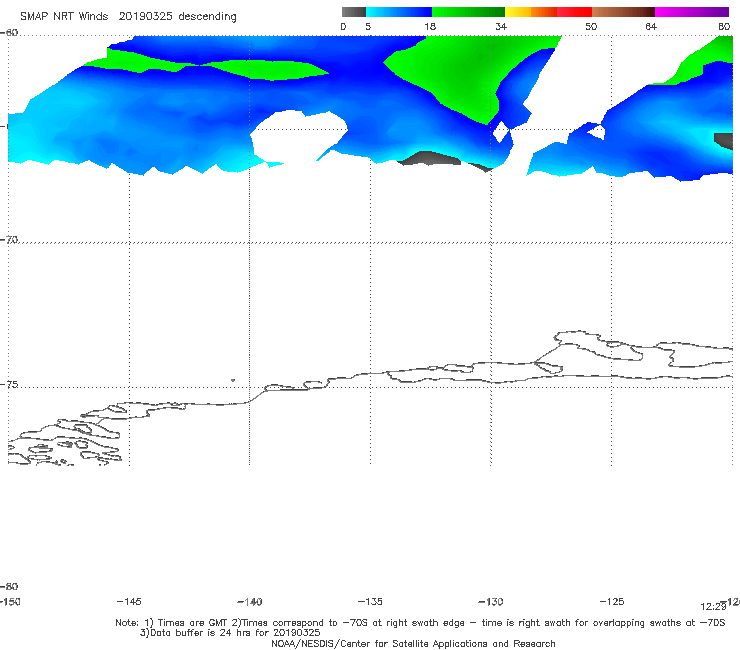Click the '-135' longitude axis label
Screen dimensions: 740x650
click(x=370, y=602)
